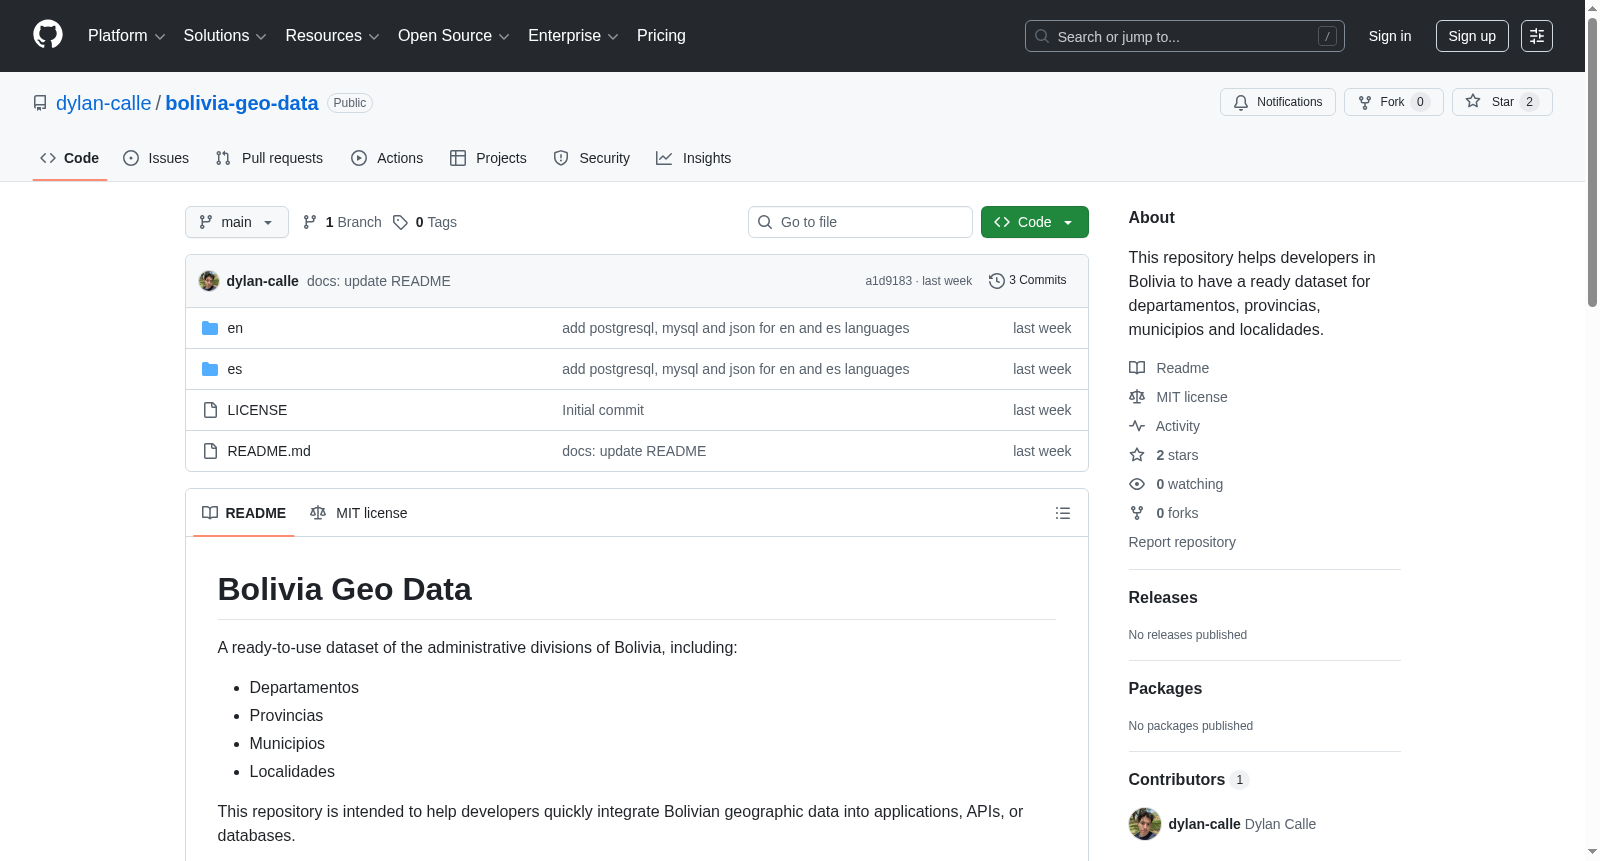This screenshot has height=861, width=1600.
Task: Click the README.md file icon
Action: [210, 451]
